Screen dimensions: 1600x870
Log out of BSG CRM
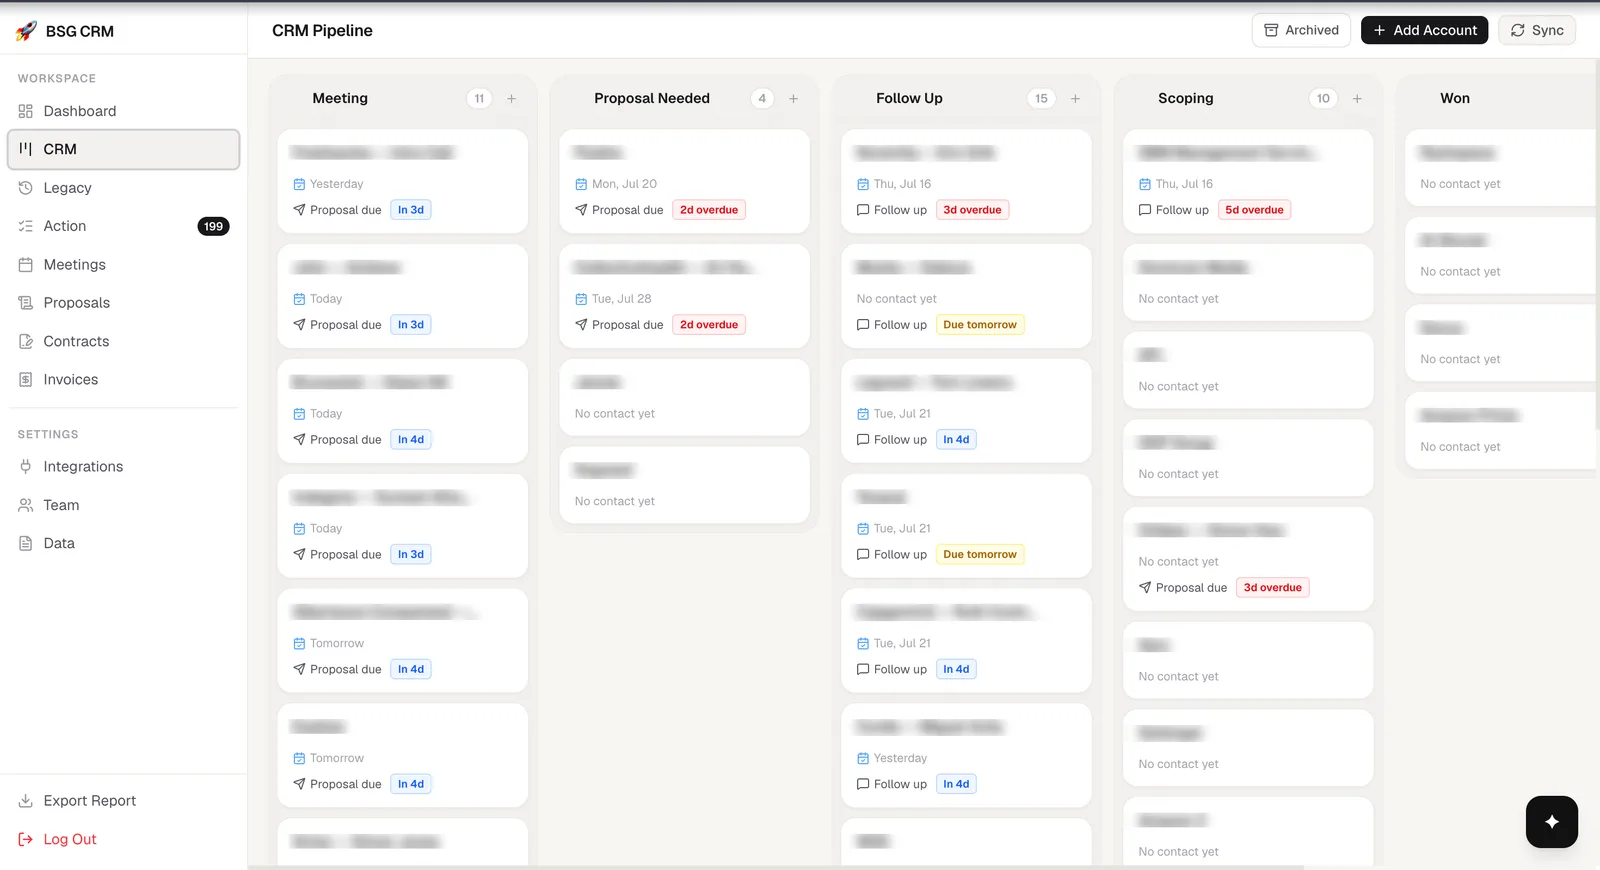point(124,840)
